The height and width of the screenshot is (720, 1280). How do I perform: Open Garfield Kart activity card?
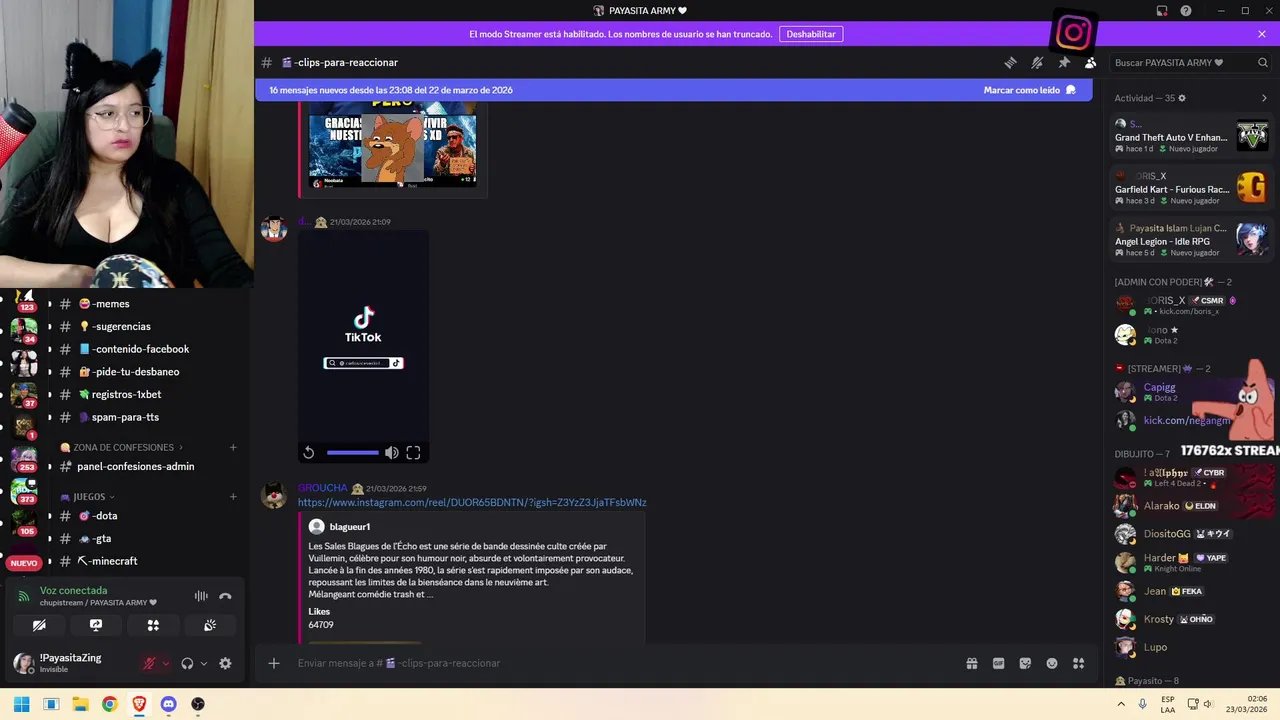pyautogui.click(x=1192, y=188)
